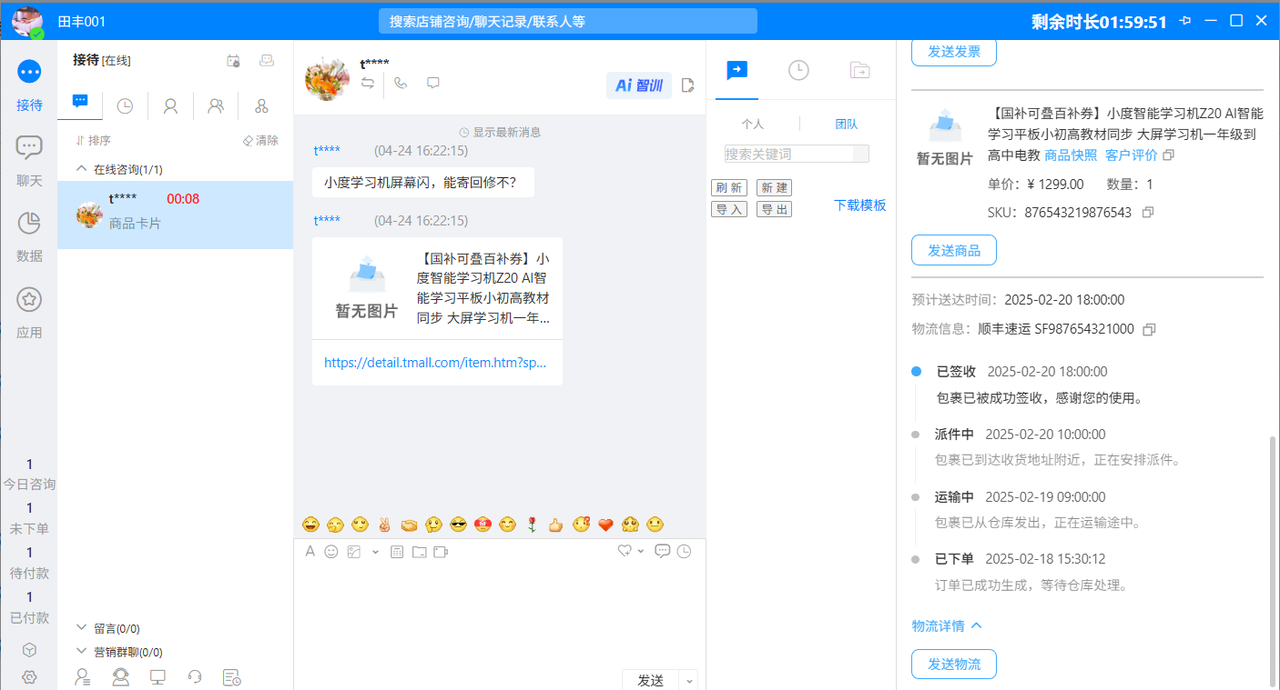Click the 搜索关键词 search field
The height and width of the screenshot is (690, 1280).
pos(796,154)
